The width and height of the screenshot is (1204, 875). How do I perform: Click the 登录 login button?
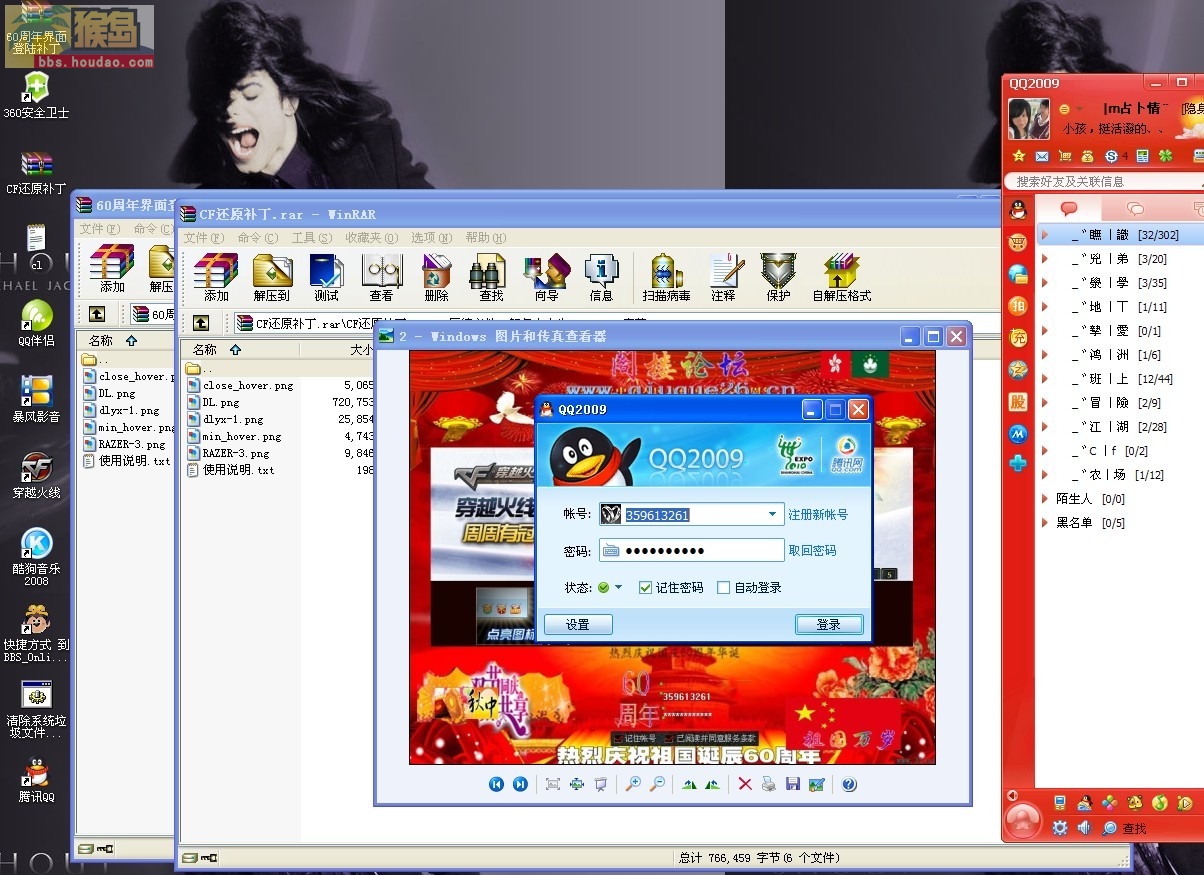[x=829, y=624]
